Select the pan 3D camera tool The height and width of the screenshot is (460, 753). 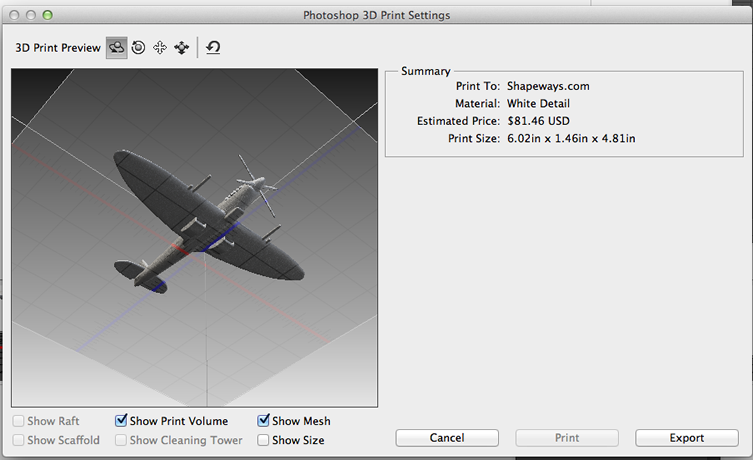(x=160, y=48)
